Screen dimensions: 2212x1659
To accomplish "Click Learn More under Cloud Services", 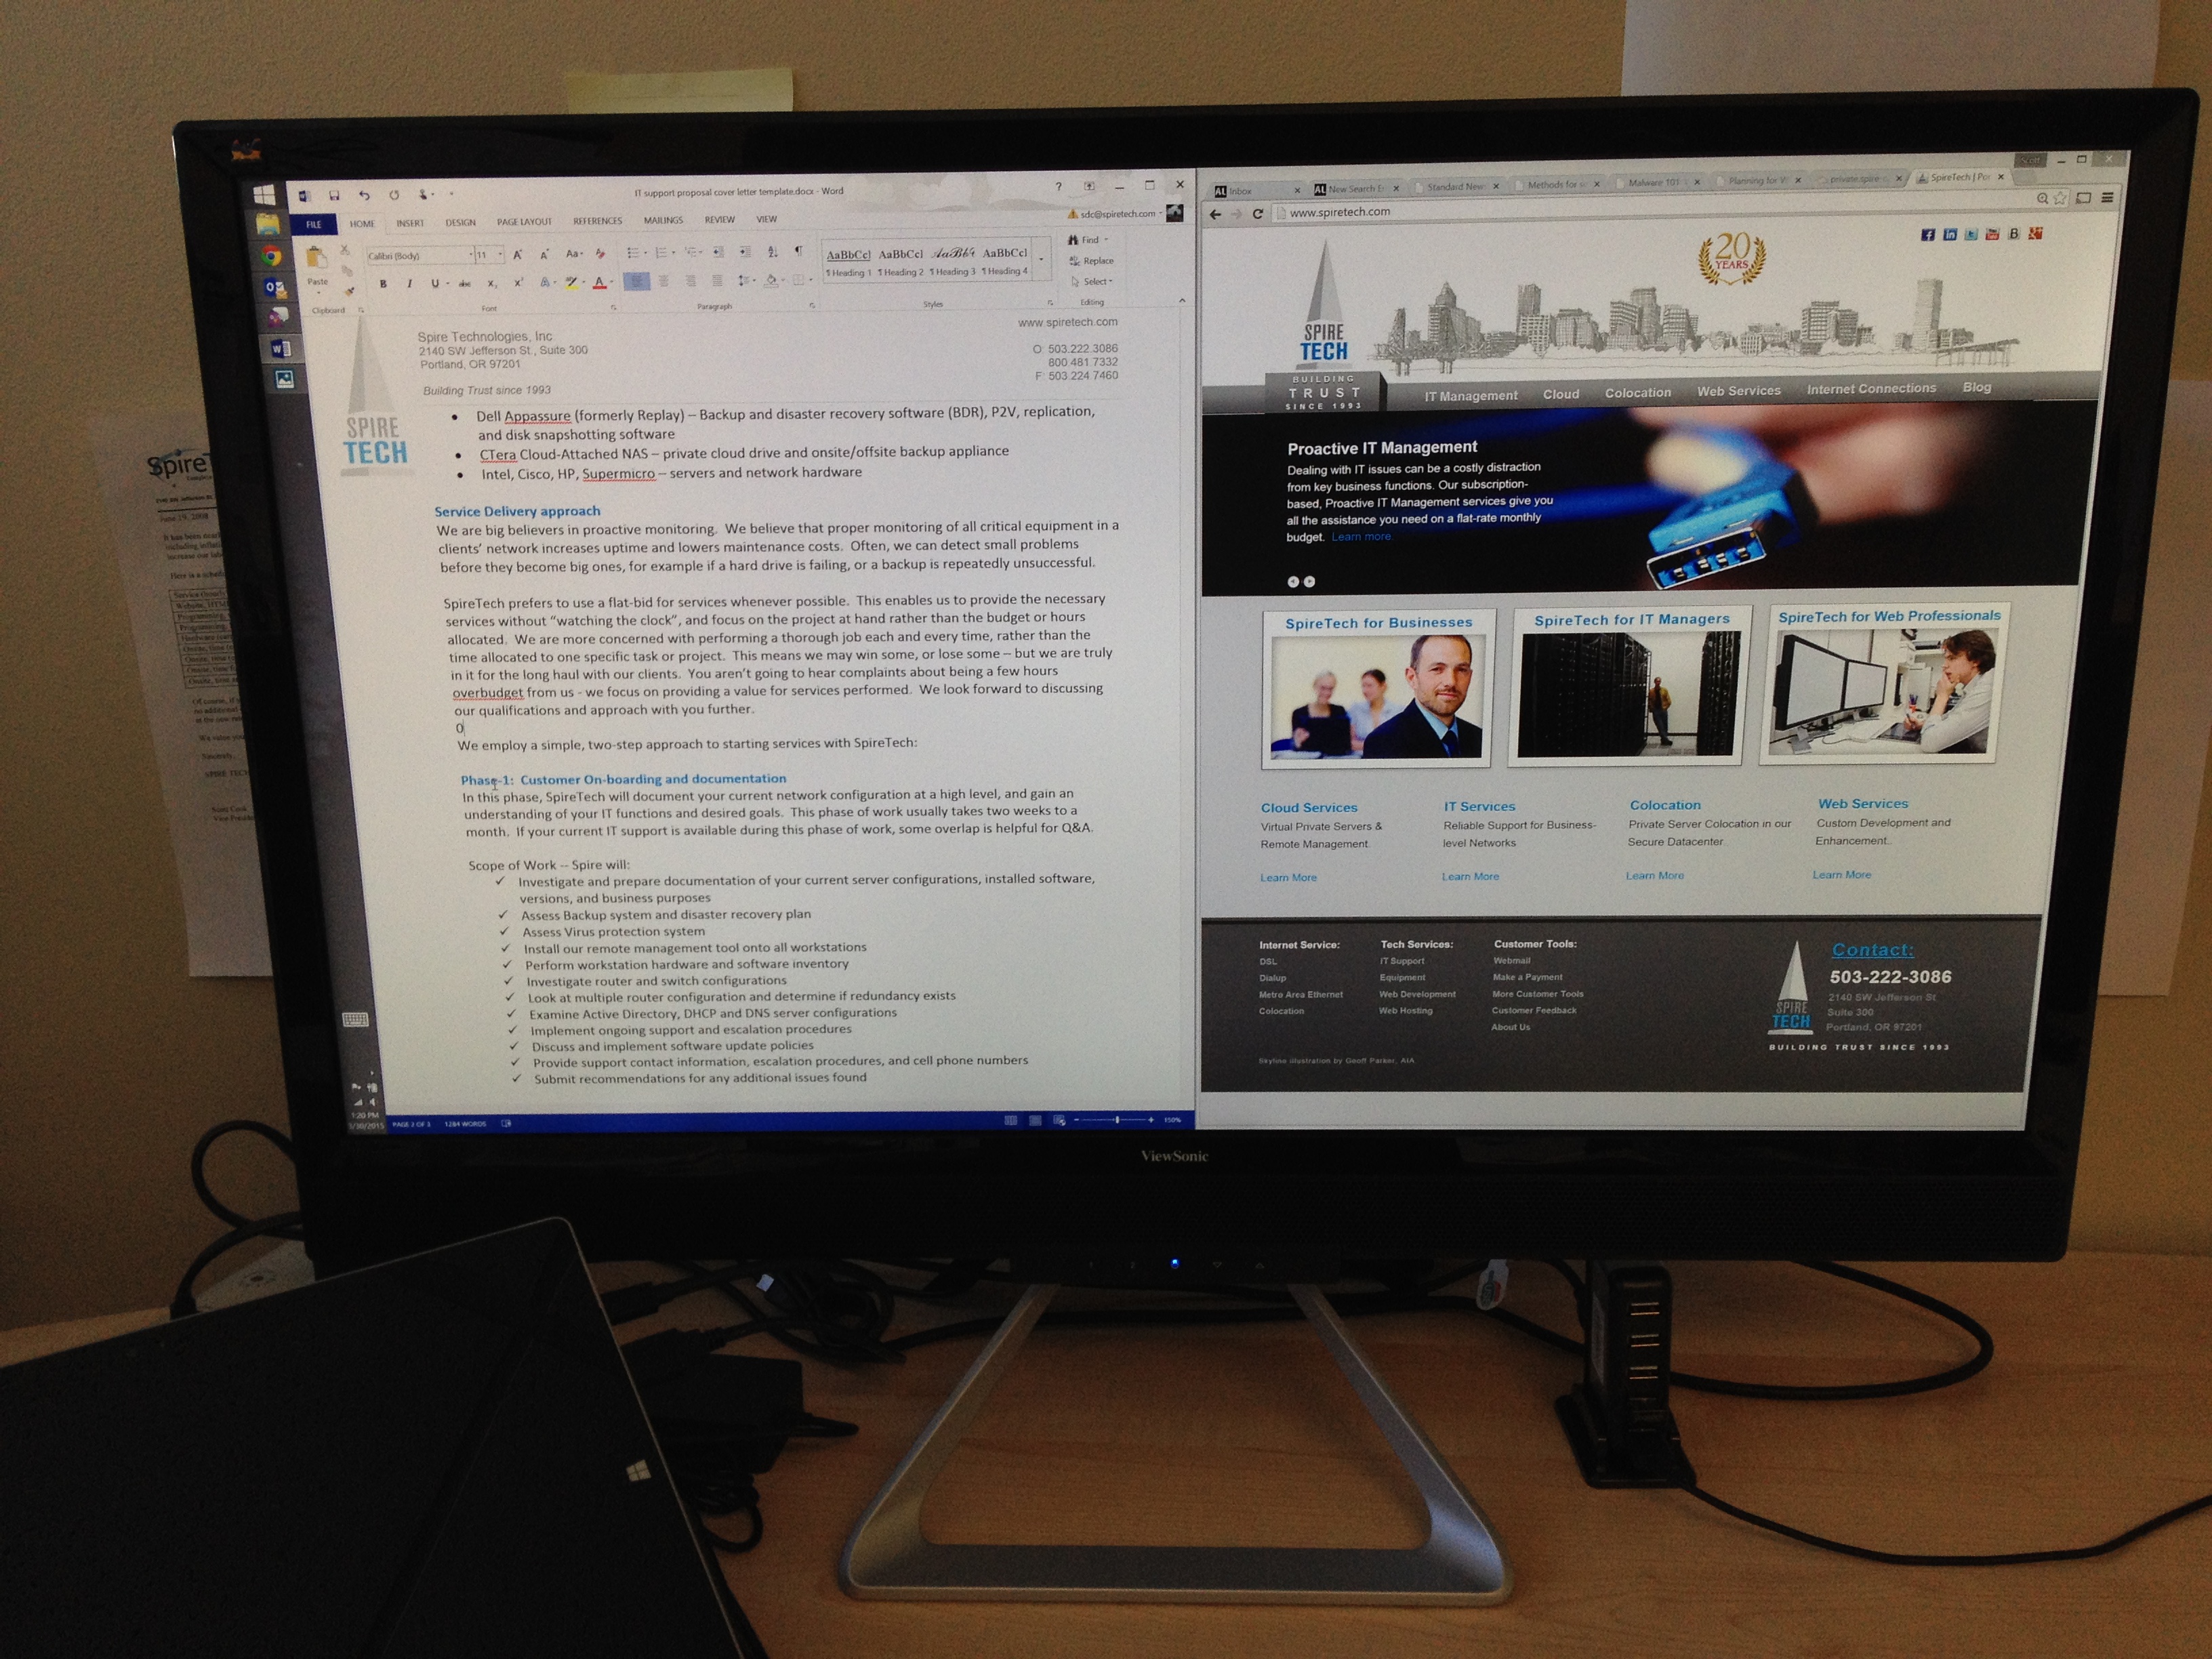I will (x=1289, y=878).
